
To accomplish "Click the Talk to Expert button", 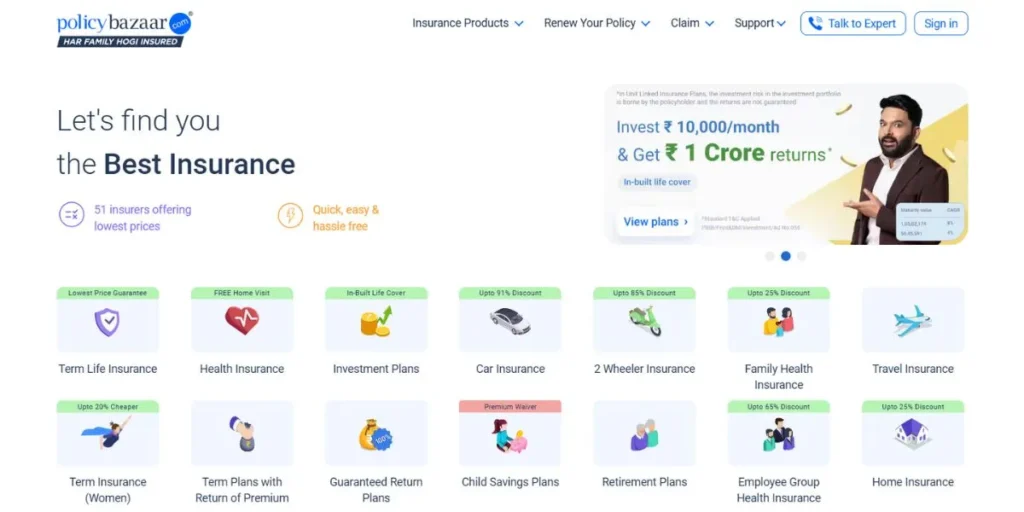I will [x=853, y=24].
